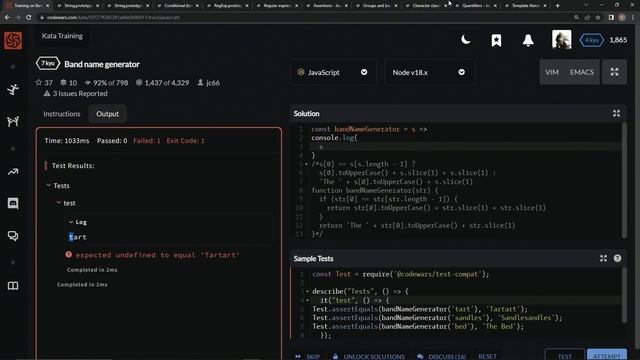Viewport: 640px width, 360px height.
Task: Collapse the test results item
Action: [58, 203]
